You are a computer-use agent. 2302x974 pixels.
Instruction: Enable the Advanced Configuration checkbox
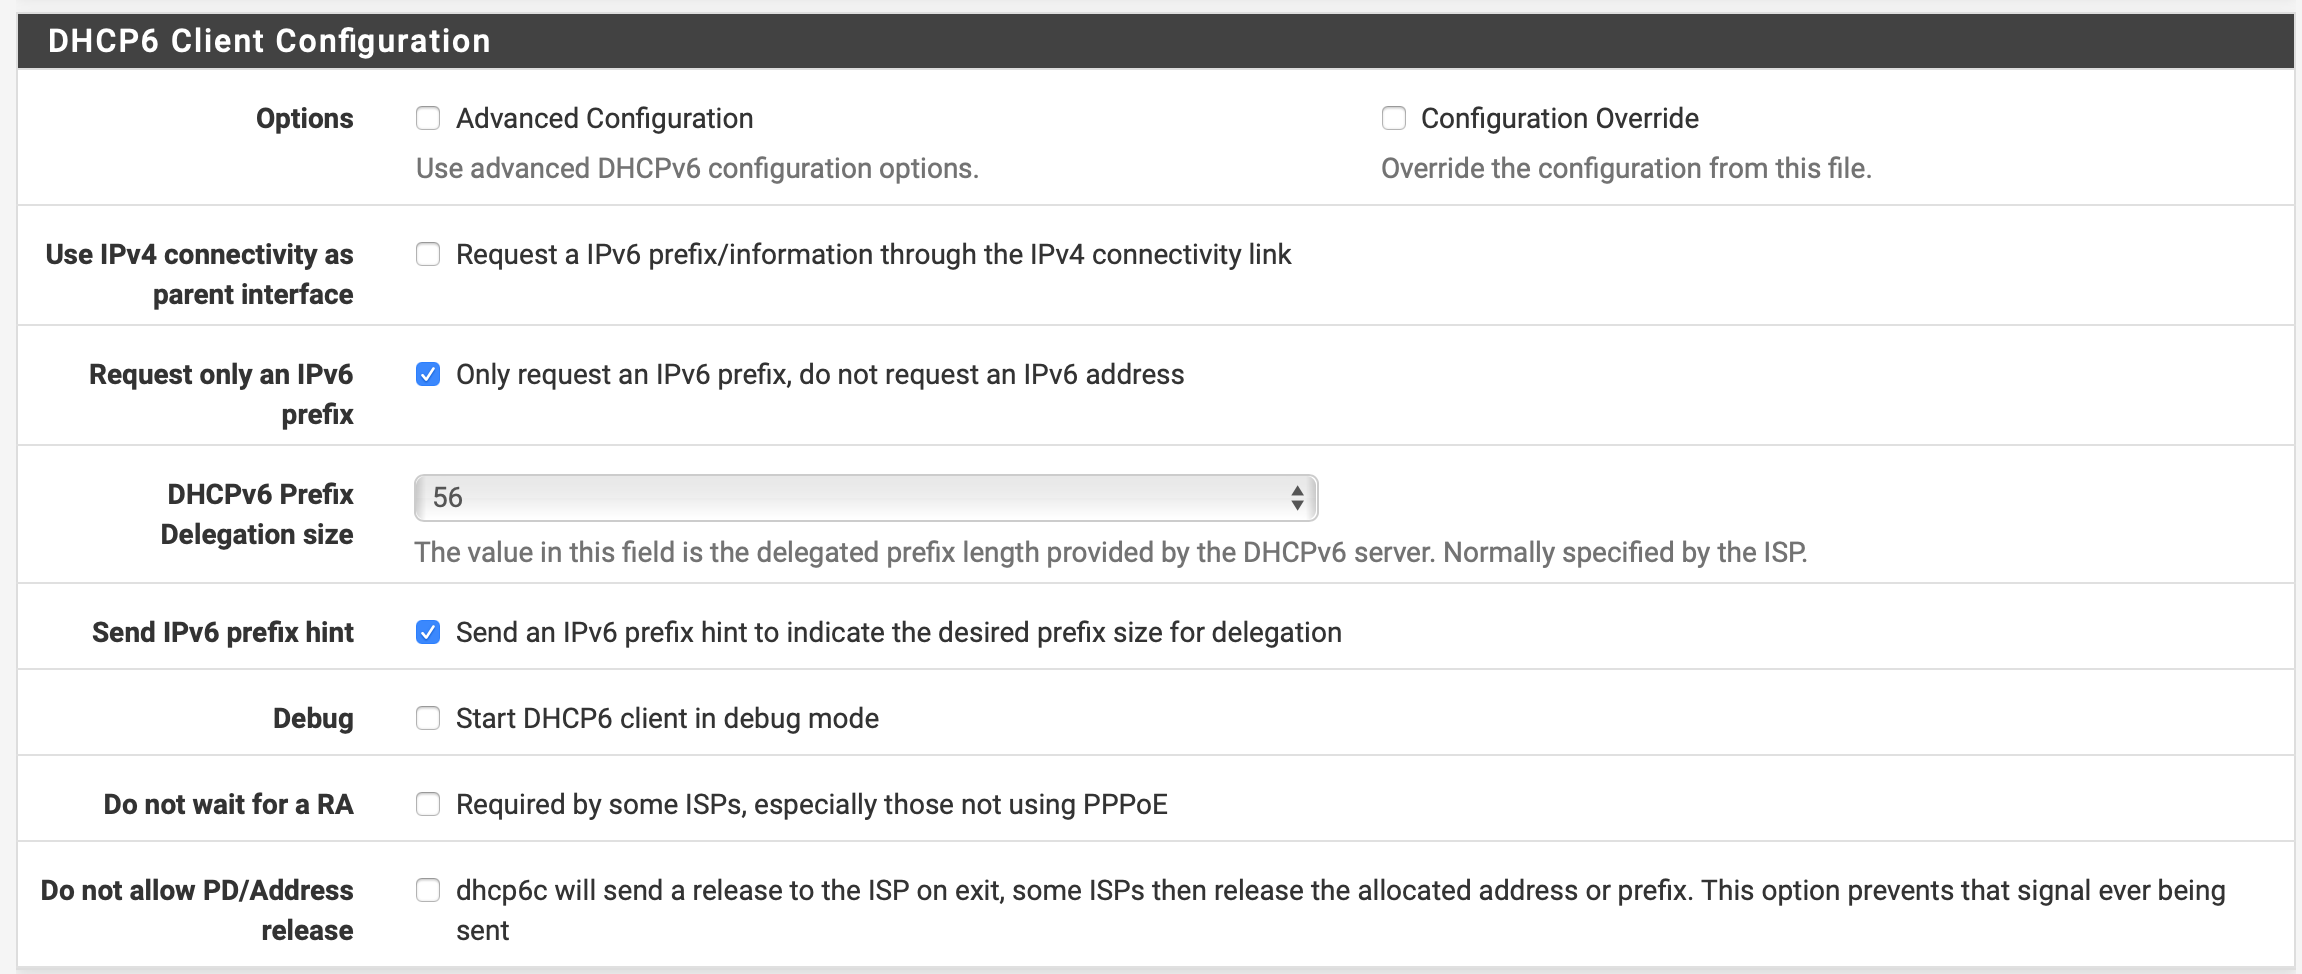(428, 119)
